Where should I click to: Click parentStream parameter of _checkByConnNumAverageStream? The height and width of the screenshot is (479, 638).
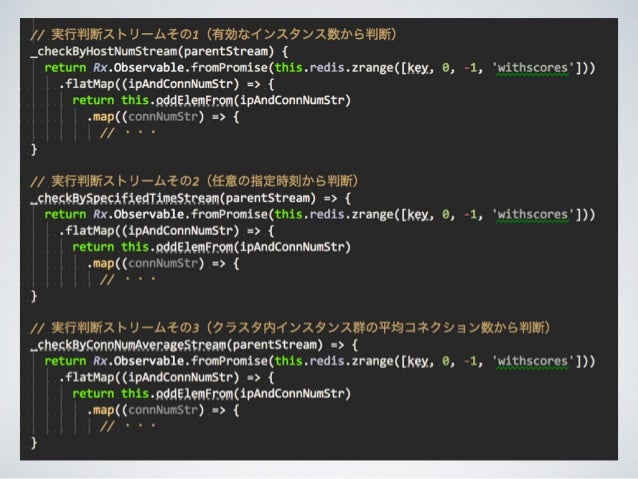click(275, 345)
